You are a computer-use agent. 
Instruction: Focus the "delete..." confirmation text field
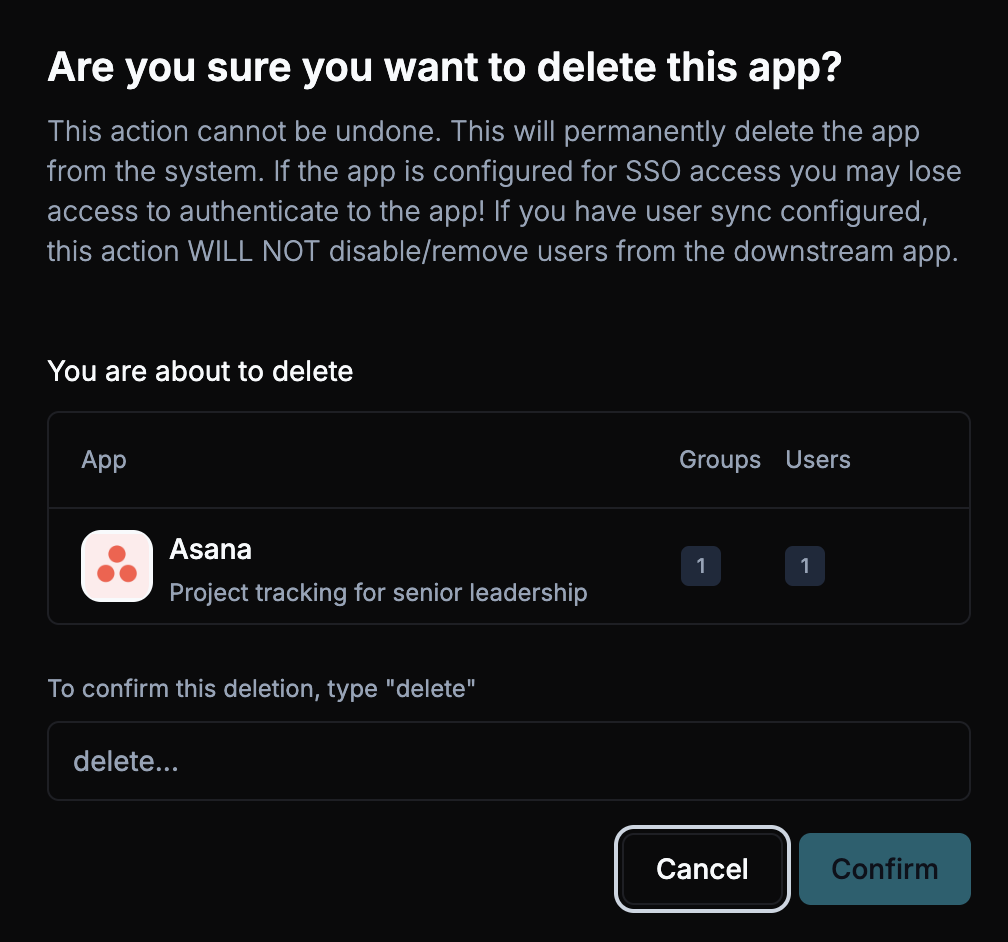pyautogui.click(x=508, y=762)
